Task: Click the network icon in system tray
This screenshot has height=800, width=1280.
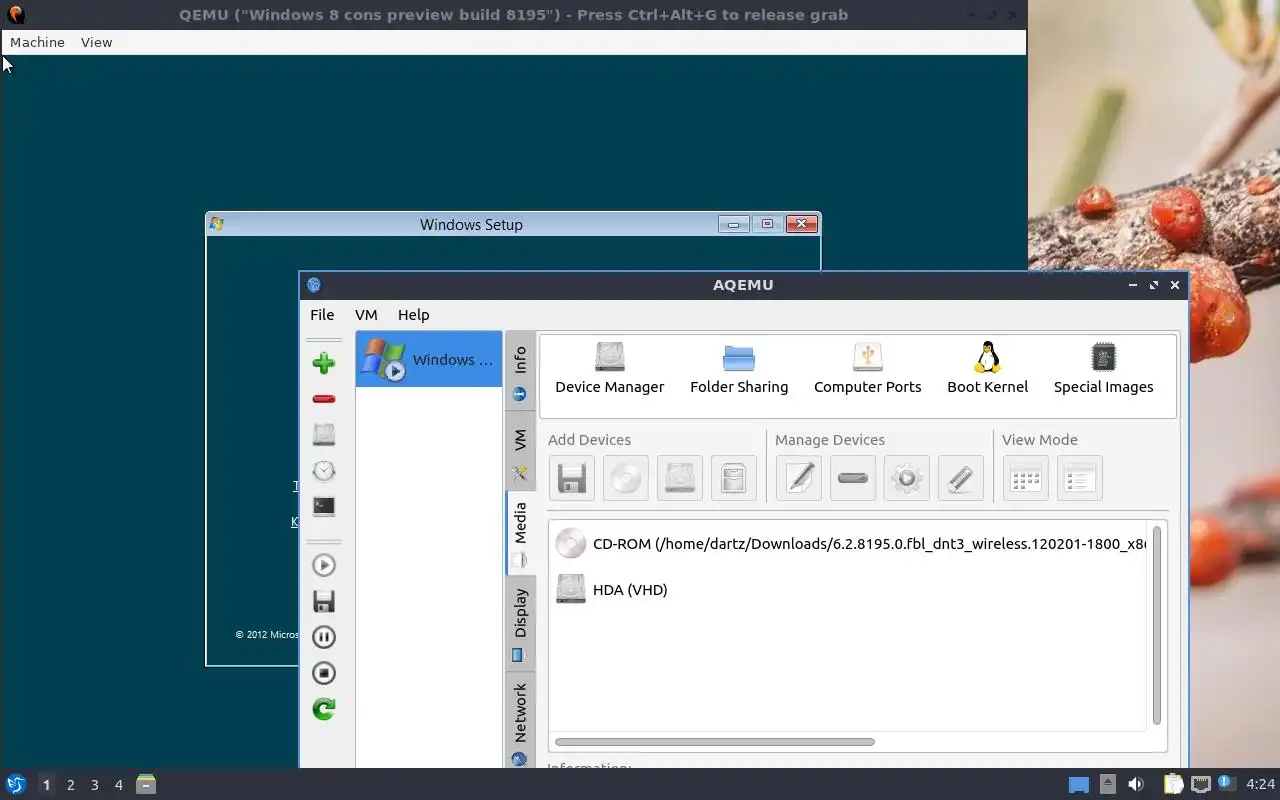Action: [x=1201, y=784]
